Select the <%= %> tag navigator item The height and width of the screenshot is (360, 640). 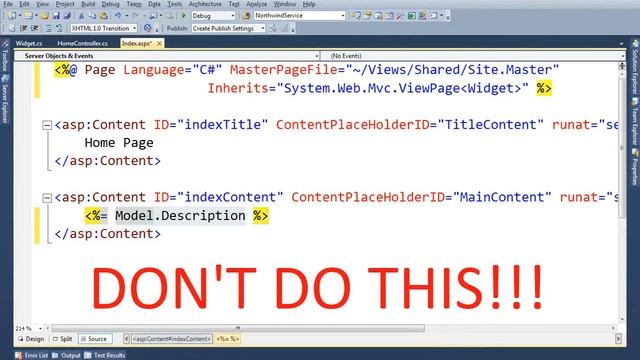click(228, 339)
